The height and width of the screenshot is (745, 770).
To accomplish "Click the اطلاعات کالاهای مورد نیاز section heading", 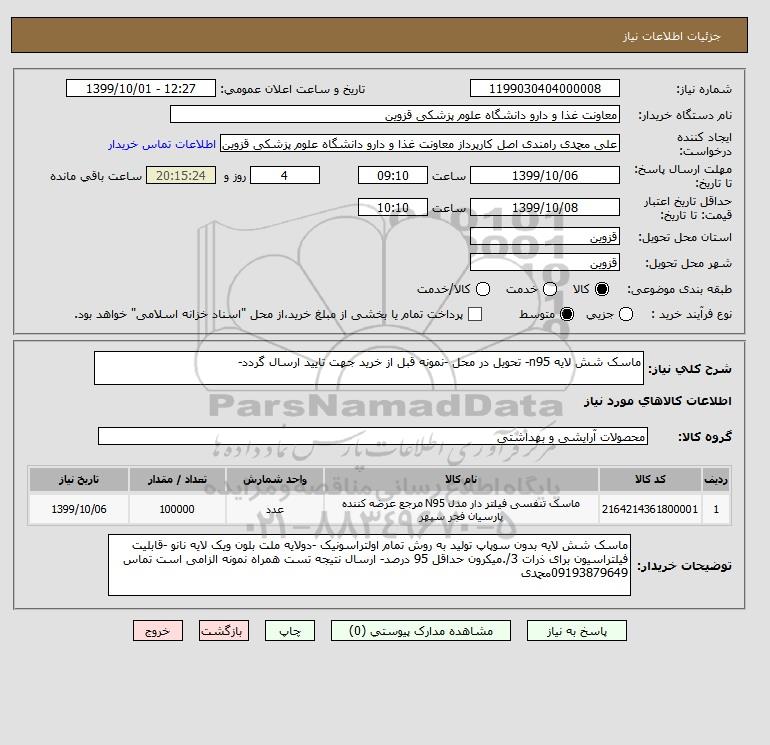I will [x=658, y=401].
